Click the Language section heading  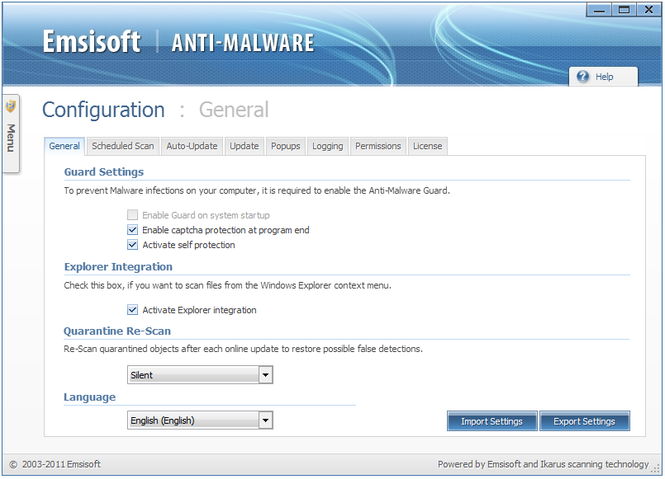point(89,398)
